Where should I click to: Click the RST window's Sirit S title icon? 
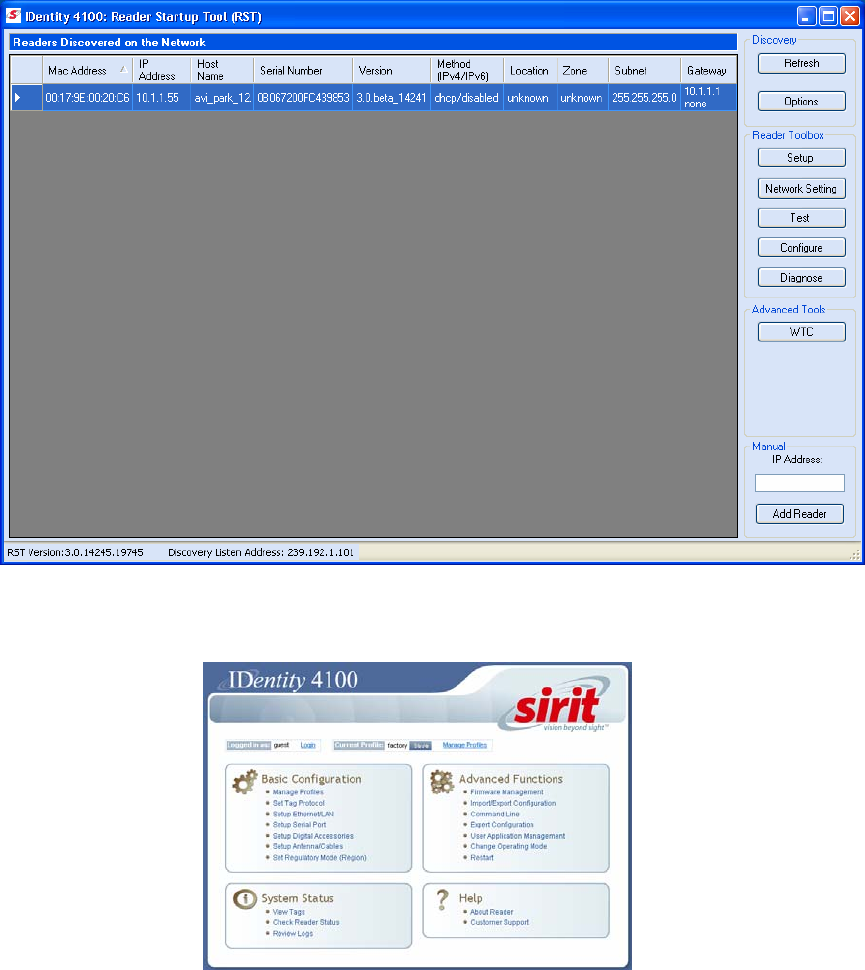[13, 15]
